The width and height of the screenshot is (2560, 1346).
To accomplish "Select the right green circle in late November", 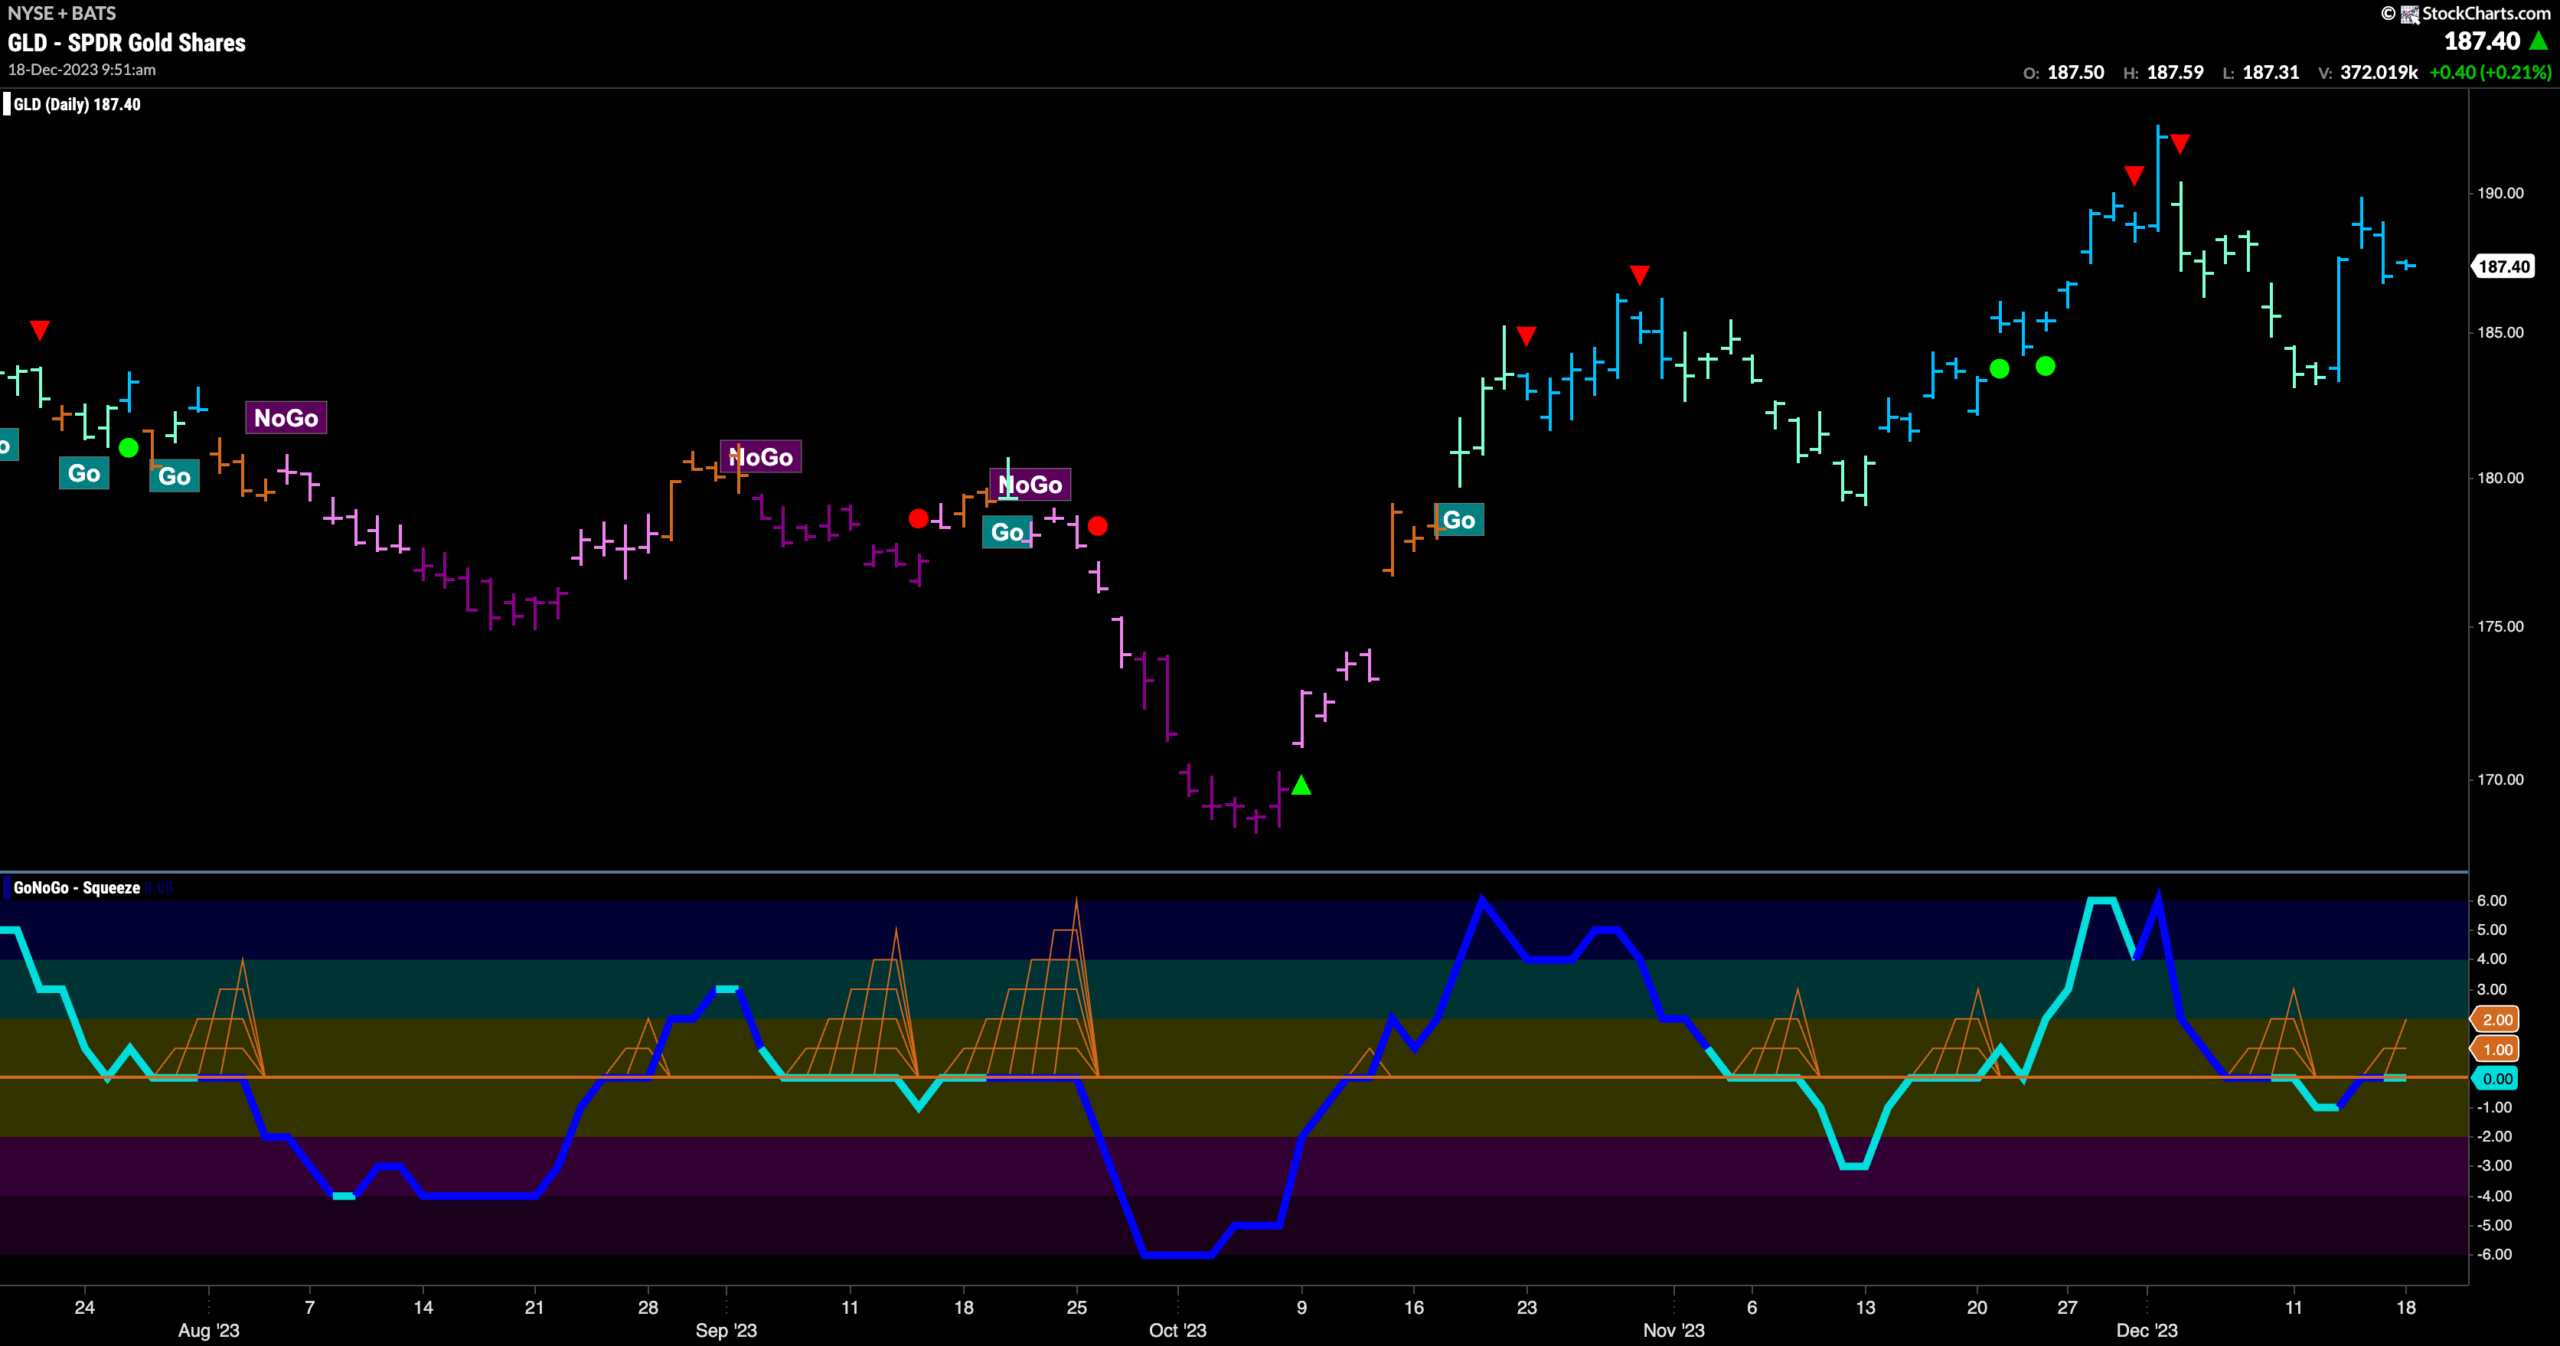I will (2045, 366).
